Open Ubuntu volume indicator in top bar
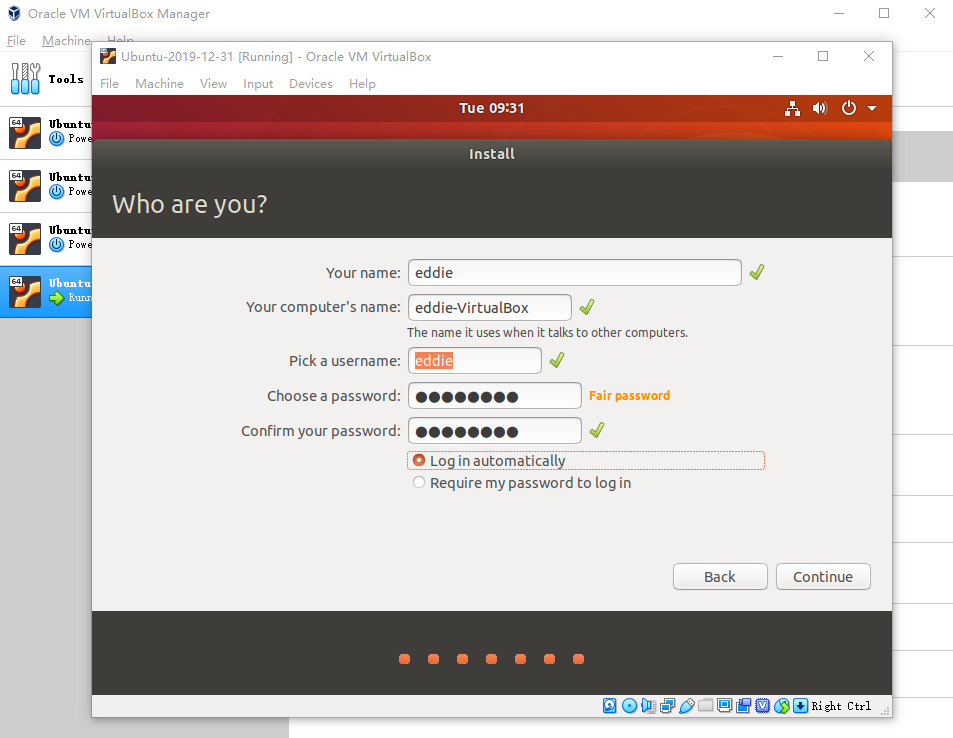The width and height of the screenshot is (953, 738). click(x=820, y=108)
